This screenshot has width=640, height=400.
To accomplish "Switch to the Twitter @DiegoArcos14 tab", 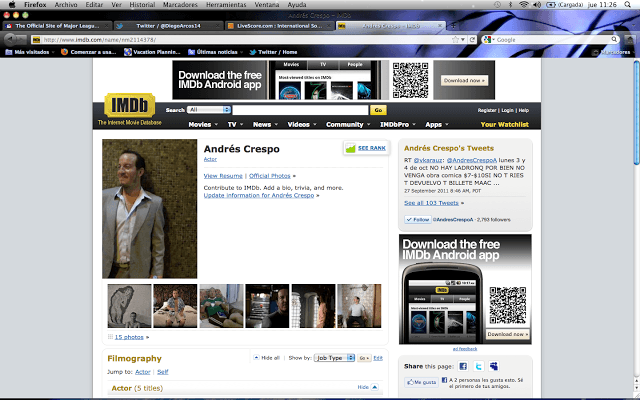I will pyautogui.click(x=168, y=26).
